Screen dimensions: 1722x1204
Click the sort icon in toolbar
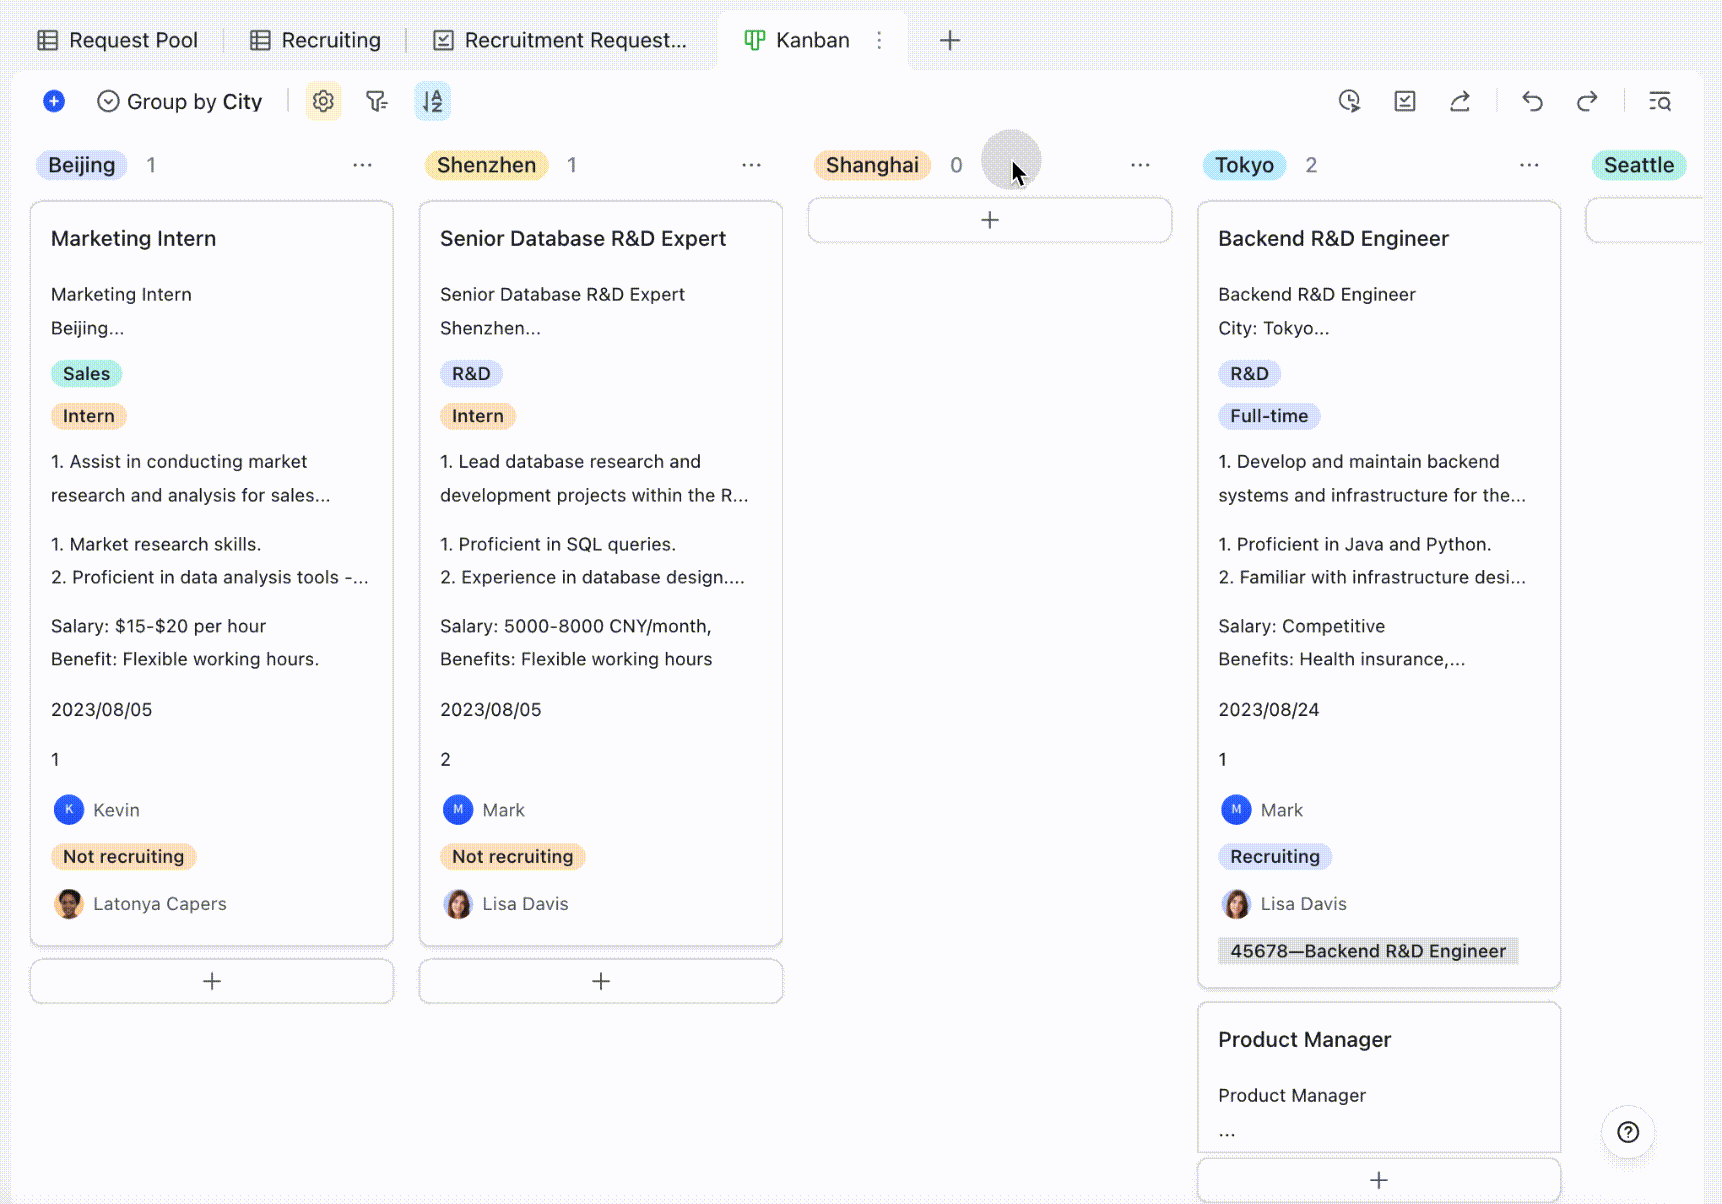[432, 101]
